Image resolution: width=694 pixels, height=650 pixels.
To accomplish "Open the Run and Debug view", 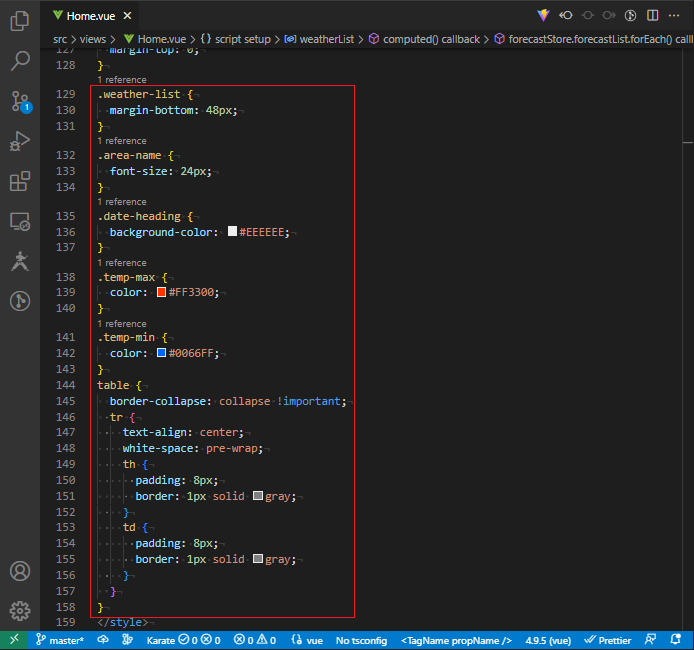I will click(x=20, y=141).
